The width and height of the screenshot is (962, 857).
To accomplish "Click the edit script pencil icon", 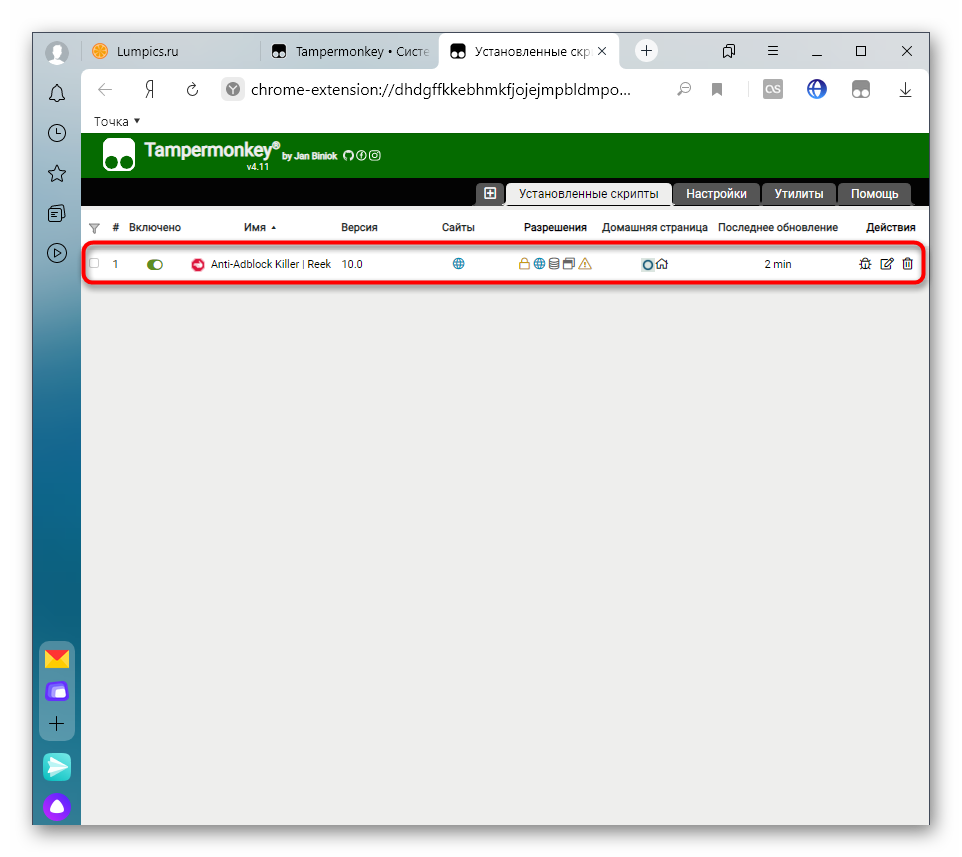I will (886, 264).
